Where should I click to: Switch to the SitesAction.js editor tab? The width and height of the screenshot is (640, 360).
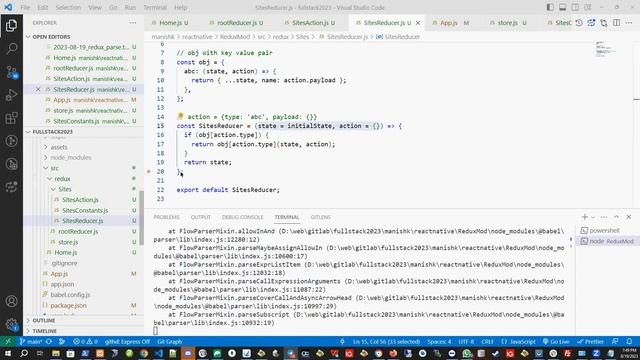coord(313,23)
